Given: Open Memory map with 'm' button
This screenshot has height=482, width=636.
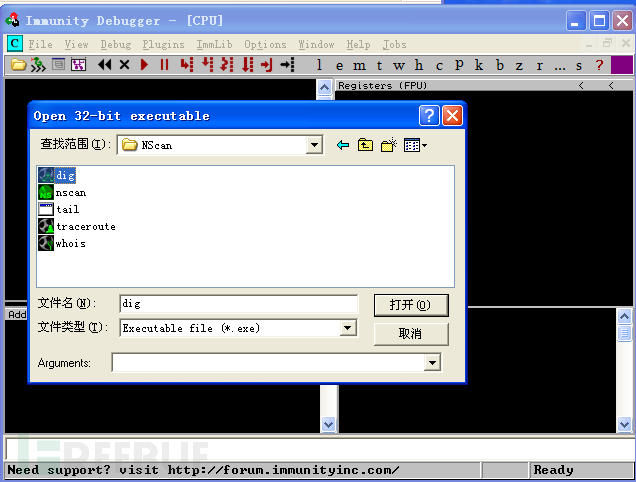Looking at the screenshot, I should (359, 65).
